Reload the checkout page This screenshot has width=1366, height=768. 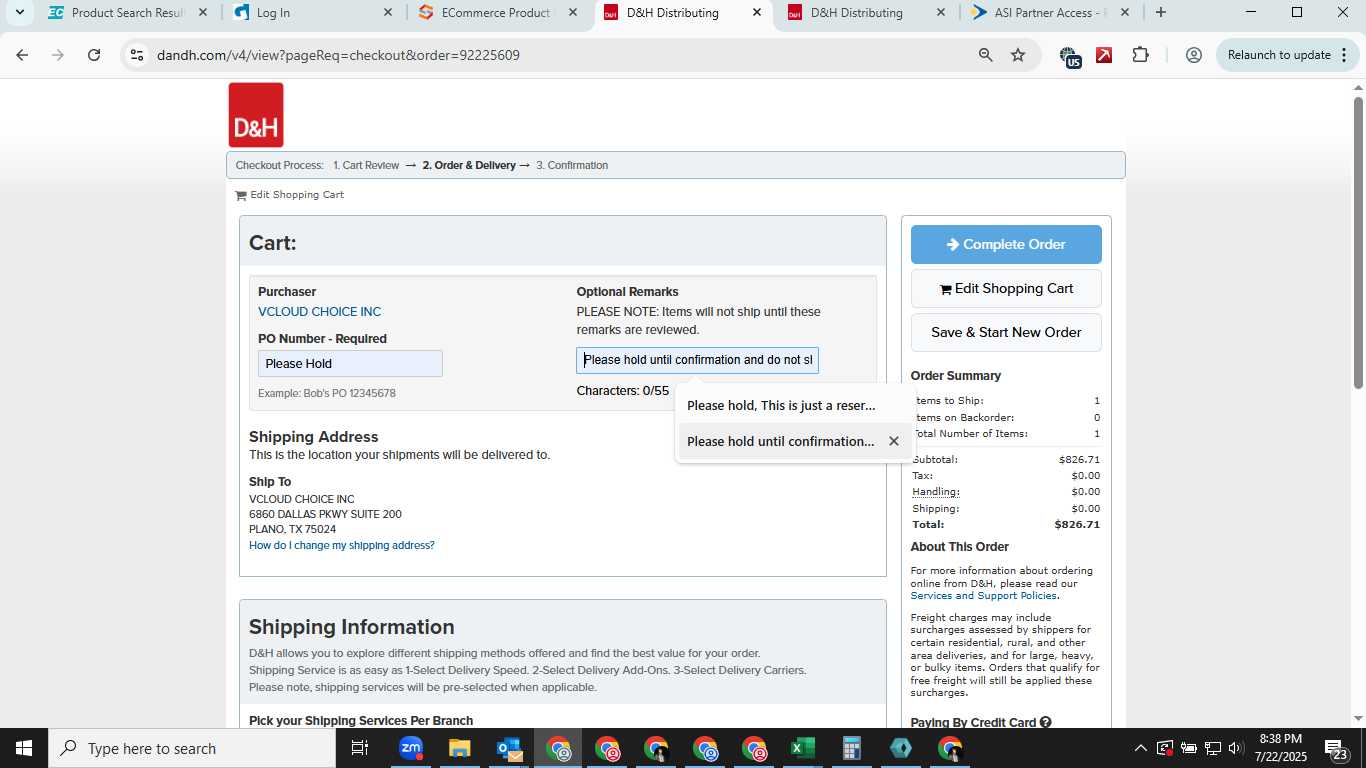[x=94, y=55]
